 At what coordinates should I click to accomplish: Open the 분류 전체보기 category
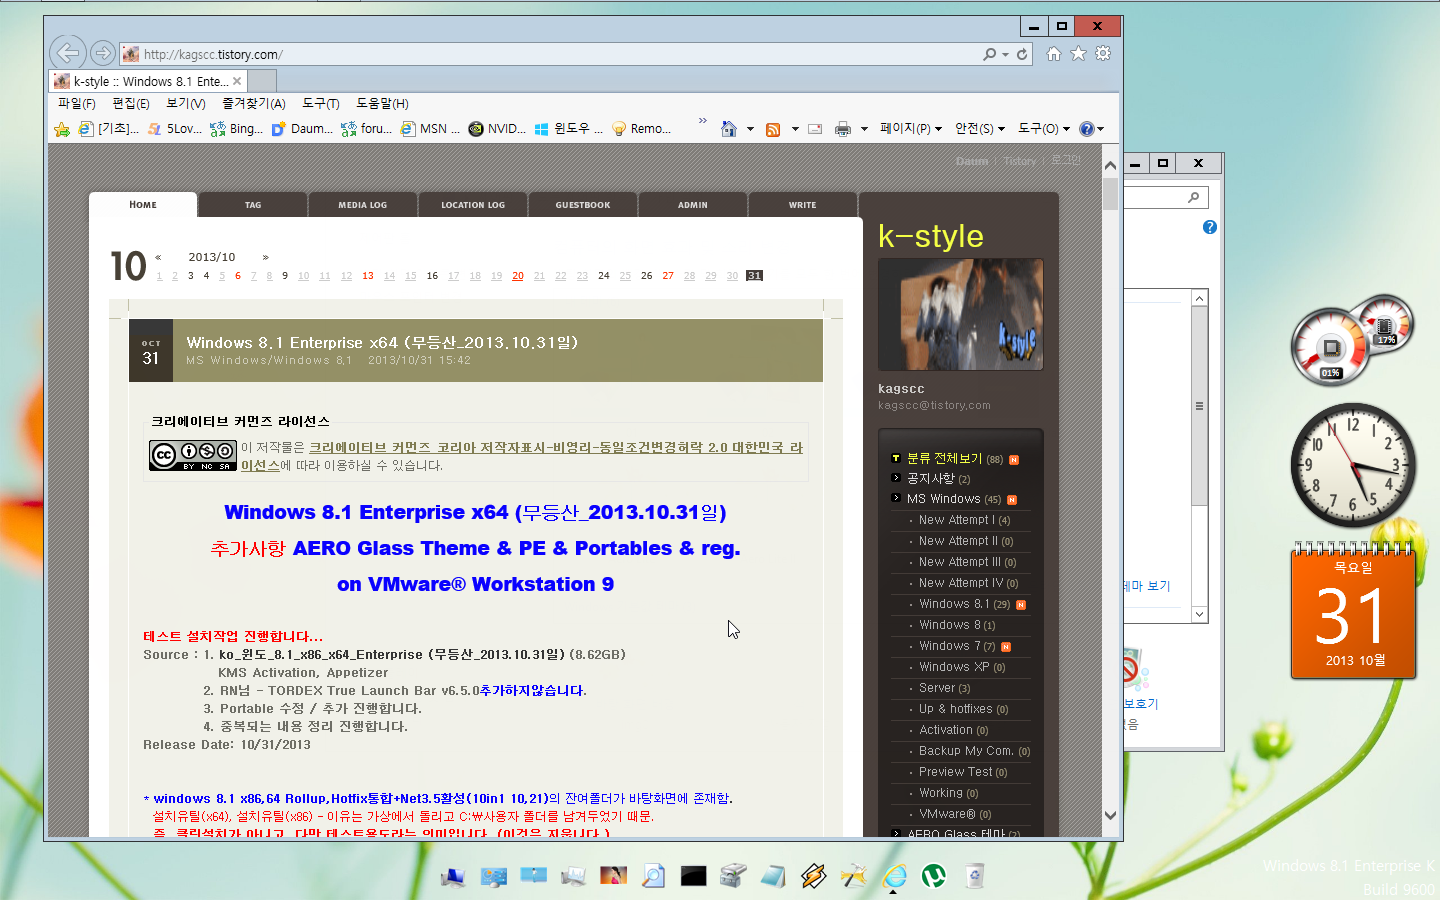pos(944,458)
